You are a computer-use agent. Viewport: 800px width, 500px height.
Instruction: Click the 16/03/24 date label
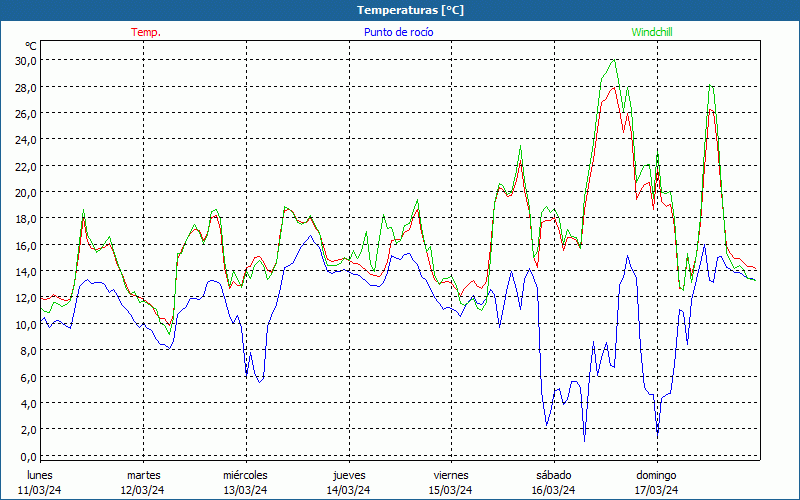[554, 490]
